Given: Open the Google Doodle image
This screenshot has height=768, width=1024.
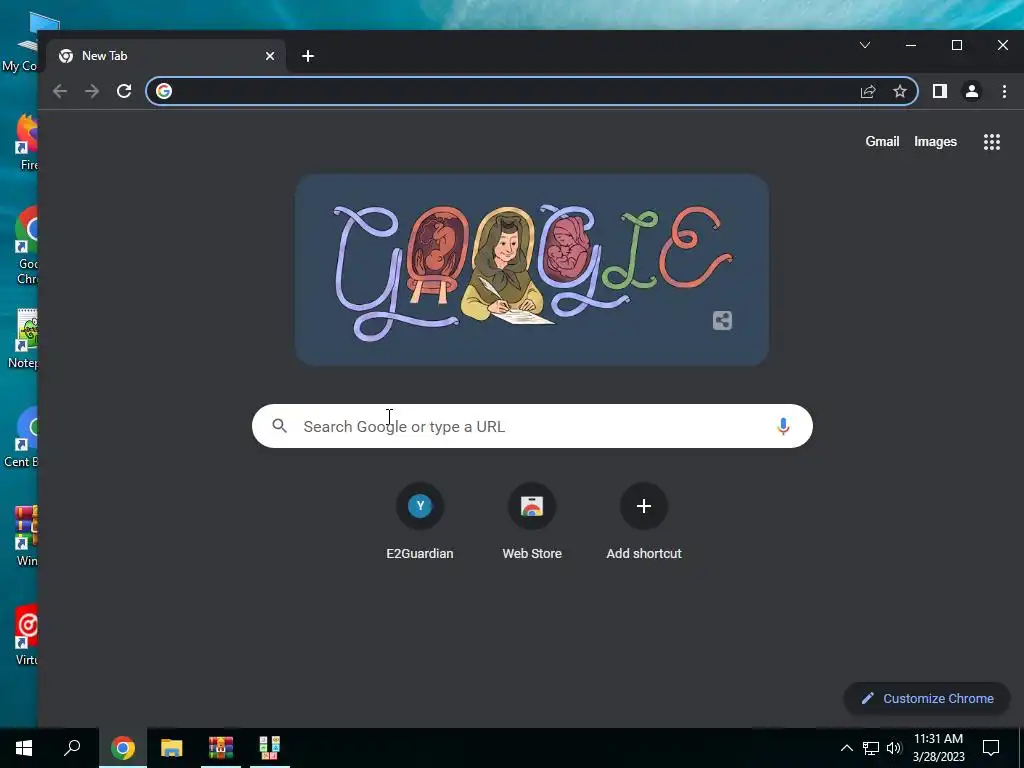Looking at the screenshot, I should [x=532, y=270].
